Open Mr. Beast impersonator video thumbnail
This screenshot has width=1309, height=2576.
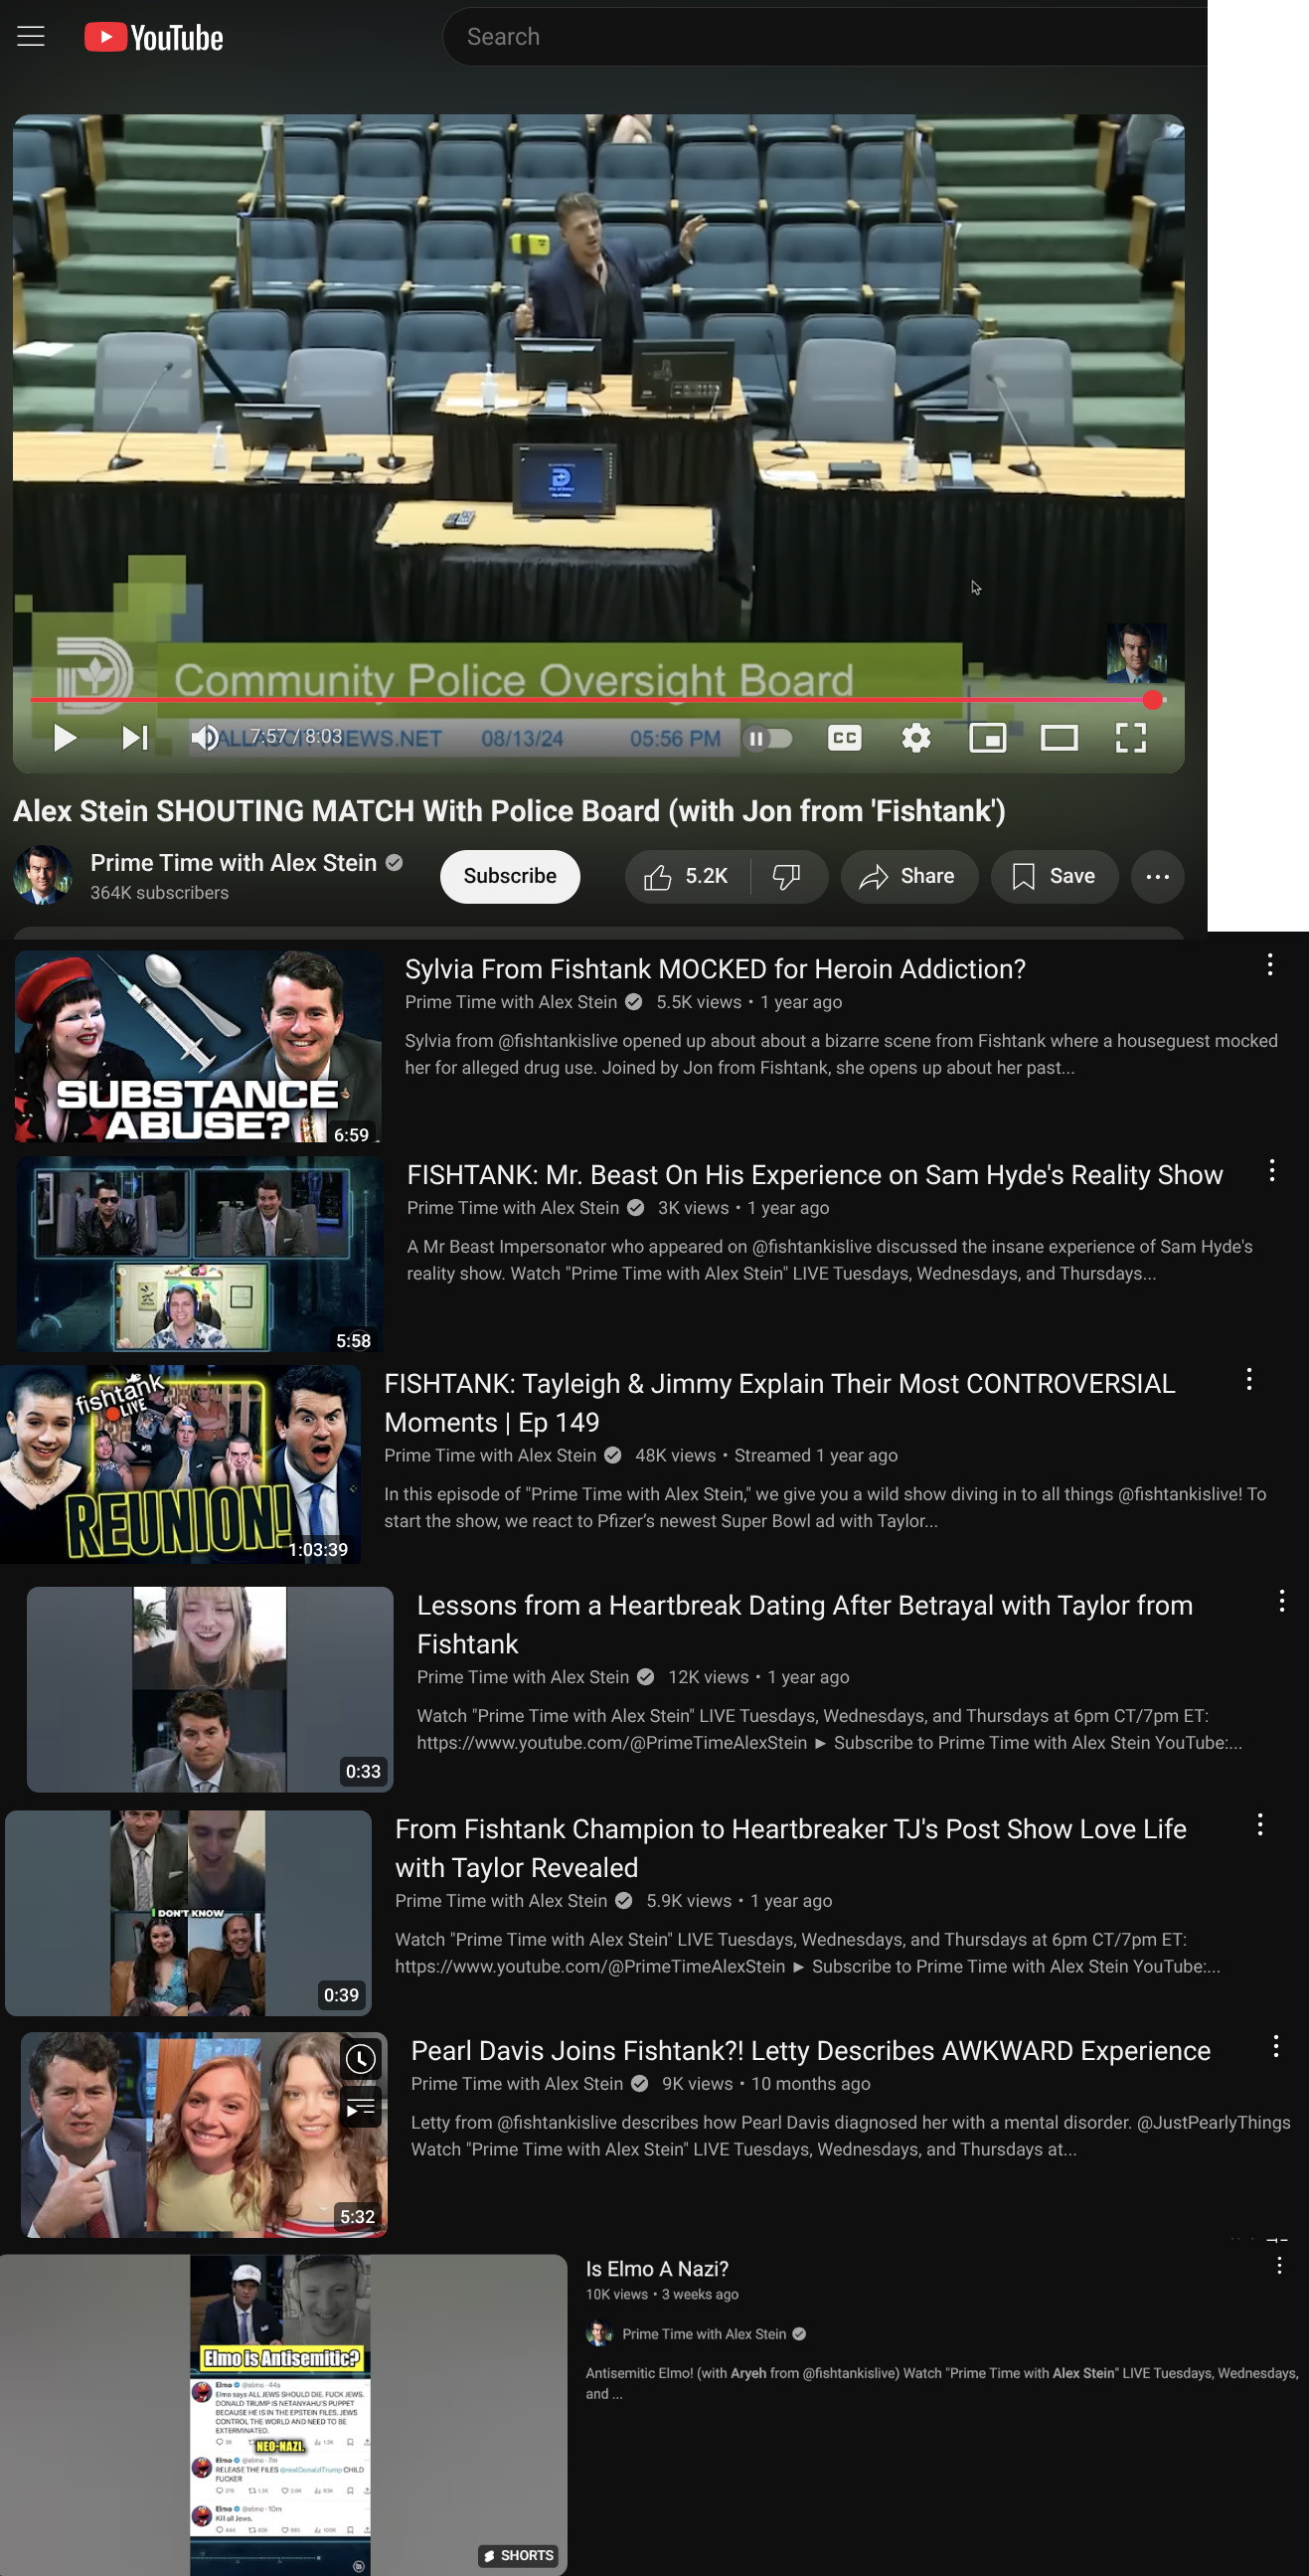[x=200, y=1254]
